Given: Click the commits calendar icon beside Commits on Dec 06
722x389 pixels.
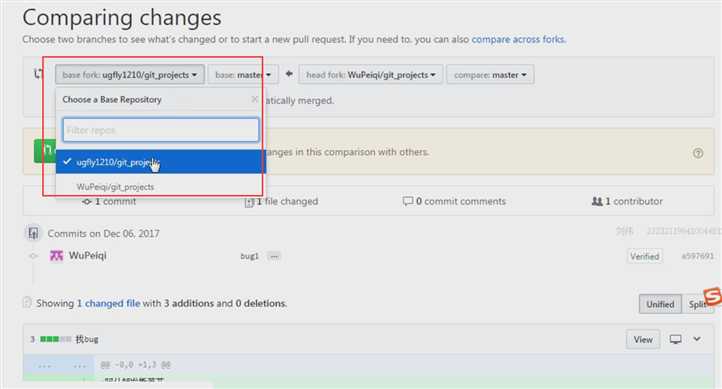Looking at the screenshot, I should (33, 233).
